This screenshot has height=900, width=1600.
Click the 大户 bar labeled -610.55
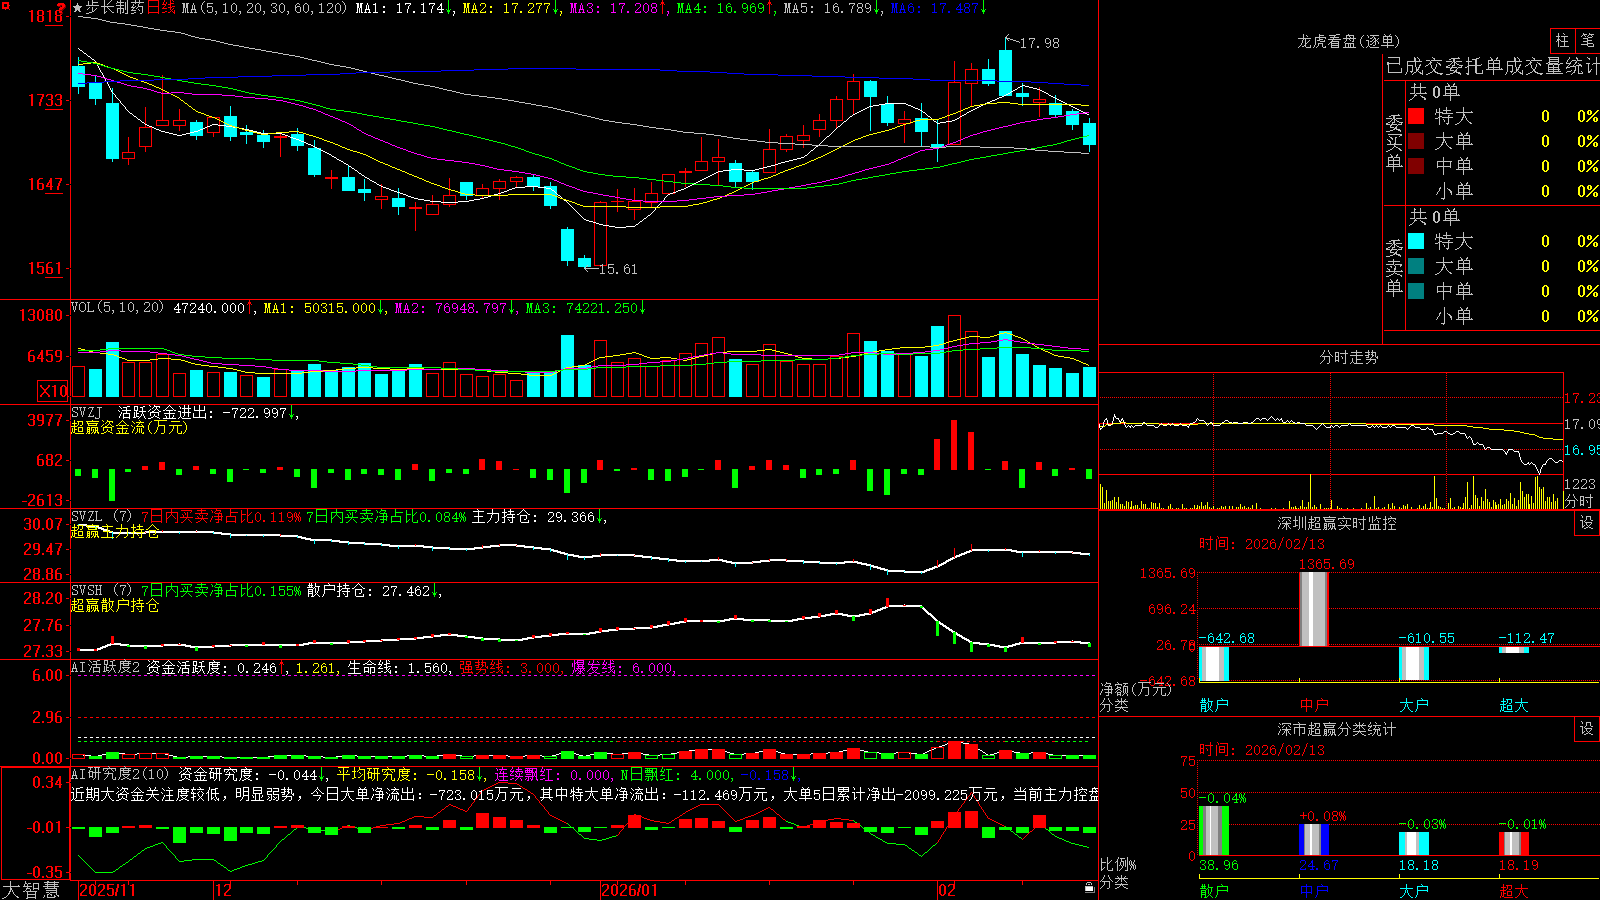coord(1414,664)
